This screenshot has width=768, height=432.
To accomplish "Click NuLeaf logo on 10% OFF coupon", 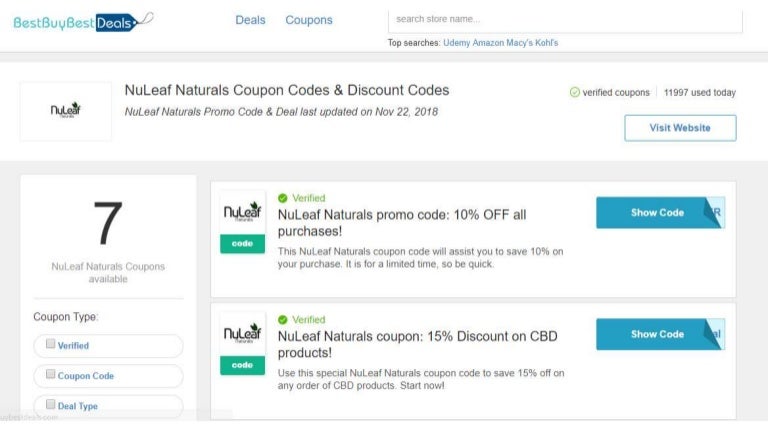I will tap(243, 212).
